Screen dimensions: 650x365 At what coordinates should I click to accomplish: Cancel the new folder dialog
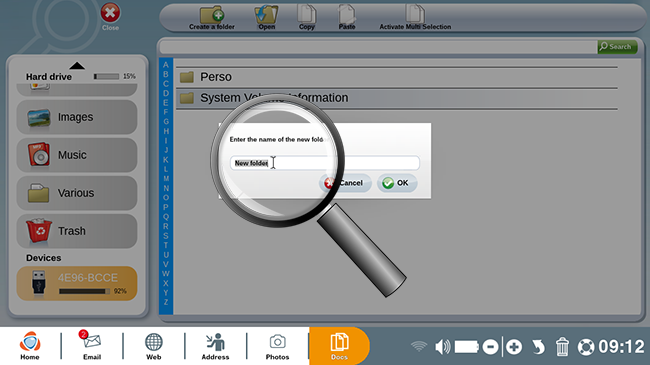pyautogui.click(x=345, y=183)
